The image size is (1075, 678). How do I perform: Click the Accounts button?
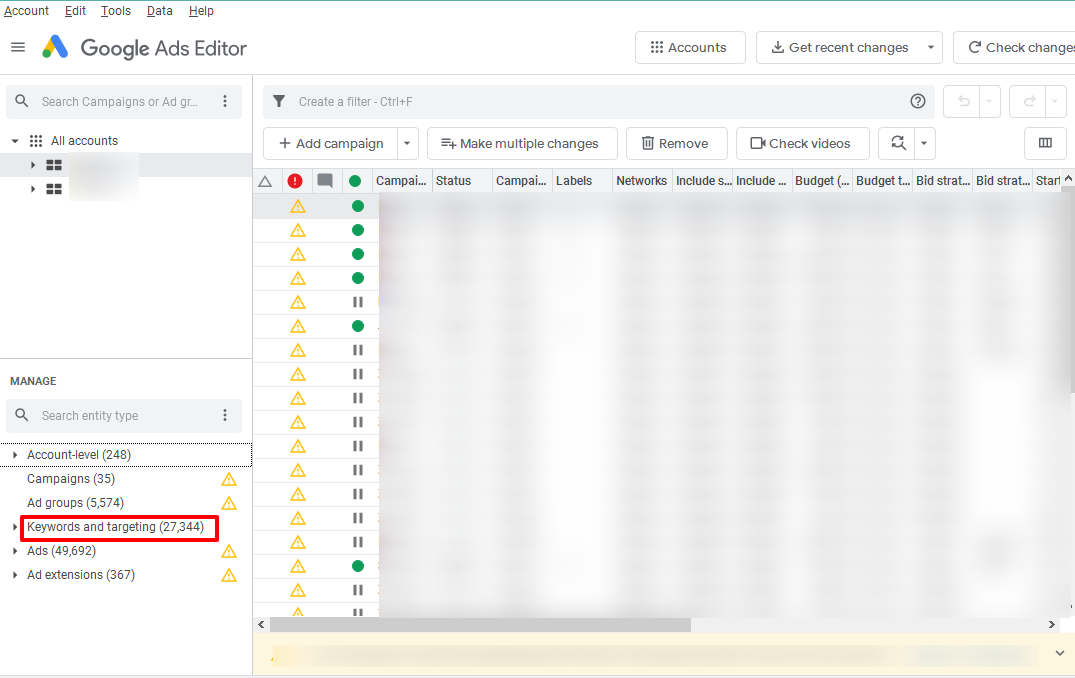point(690,47)
